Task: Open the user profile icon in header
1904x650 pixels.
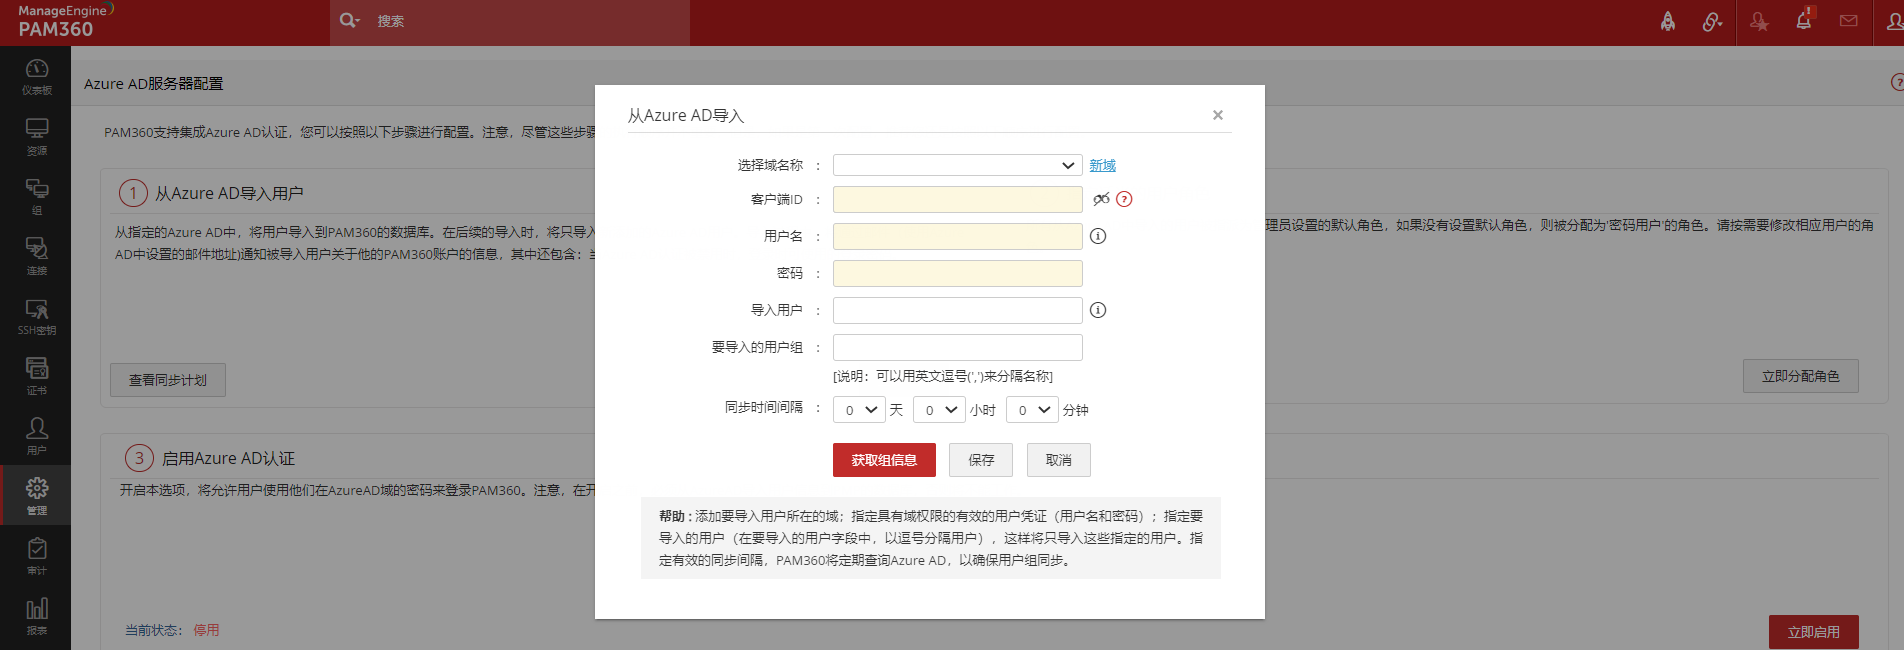Action: tap(1893, 21)
